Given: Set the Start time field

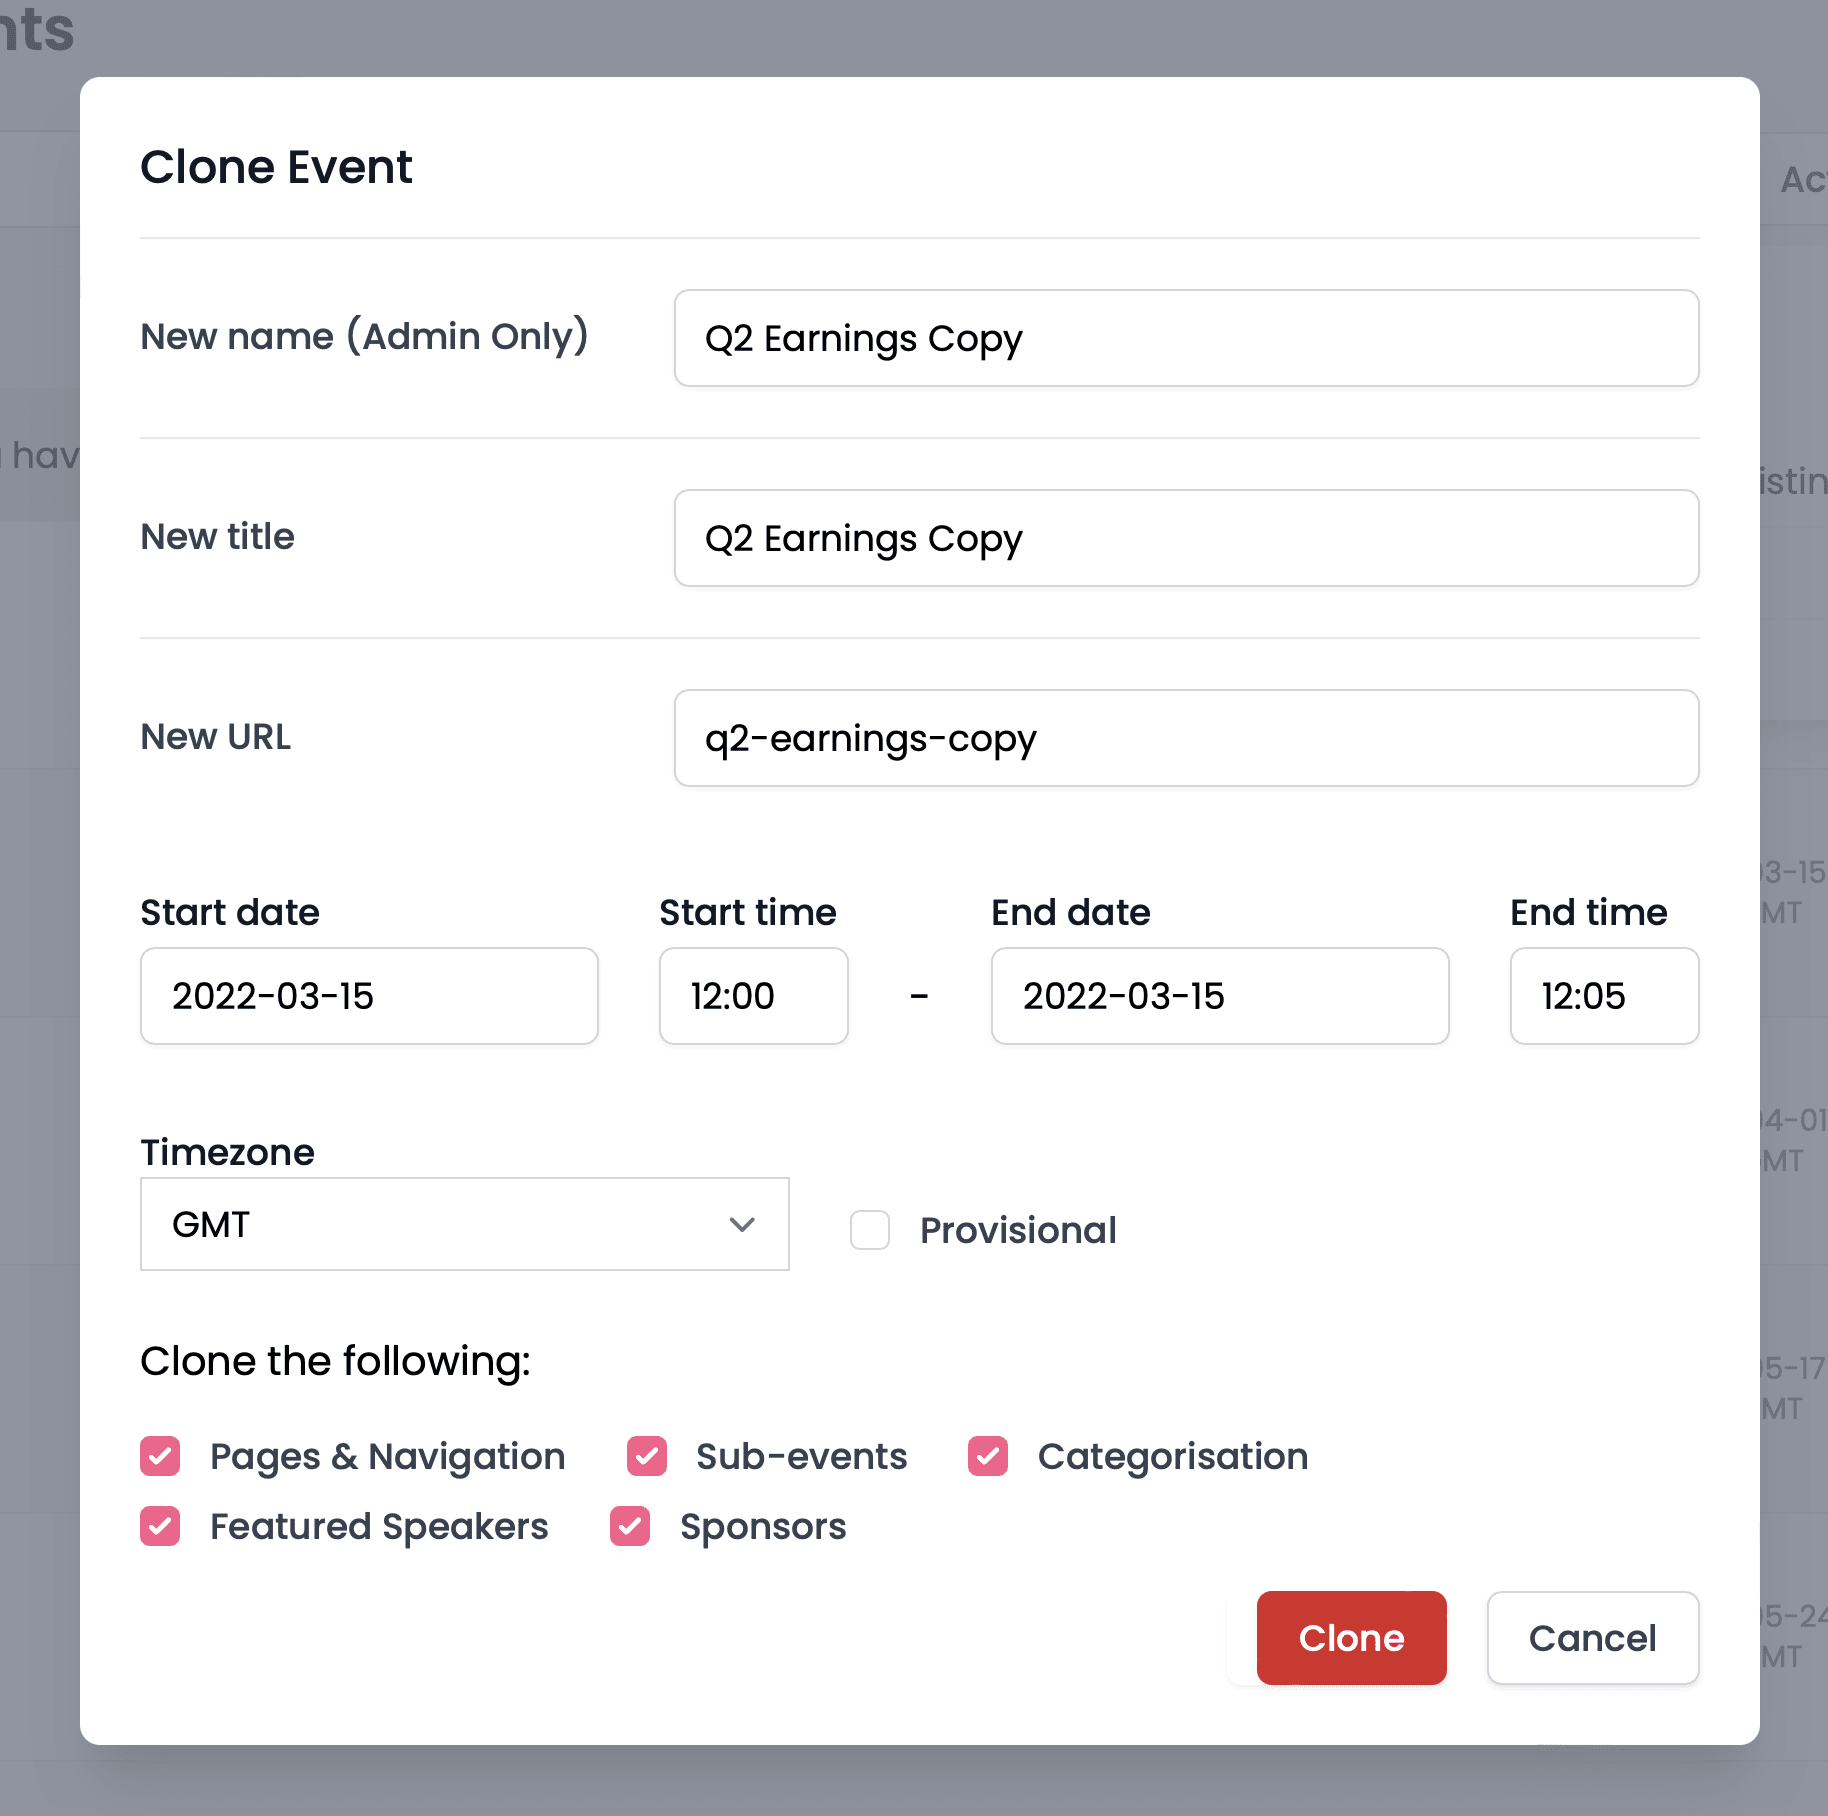Looking at the screenshot, I should pos(754,996).
